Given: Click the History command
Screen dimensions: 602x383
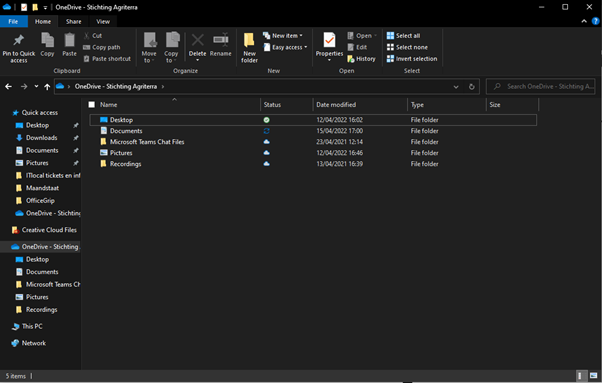Looking at the screenshot, I should coord(361,59).
